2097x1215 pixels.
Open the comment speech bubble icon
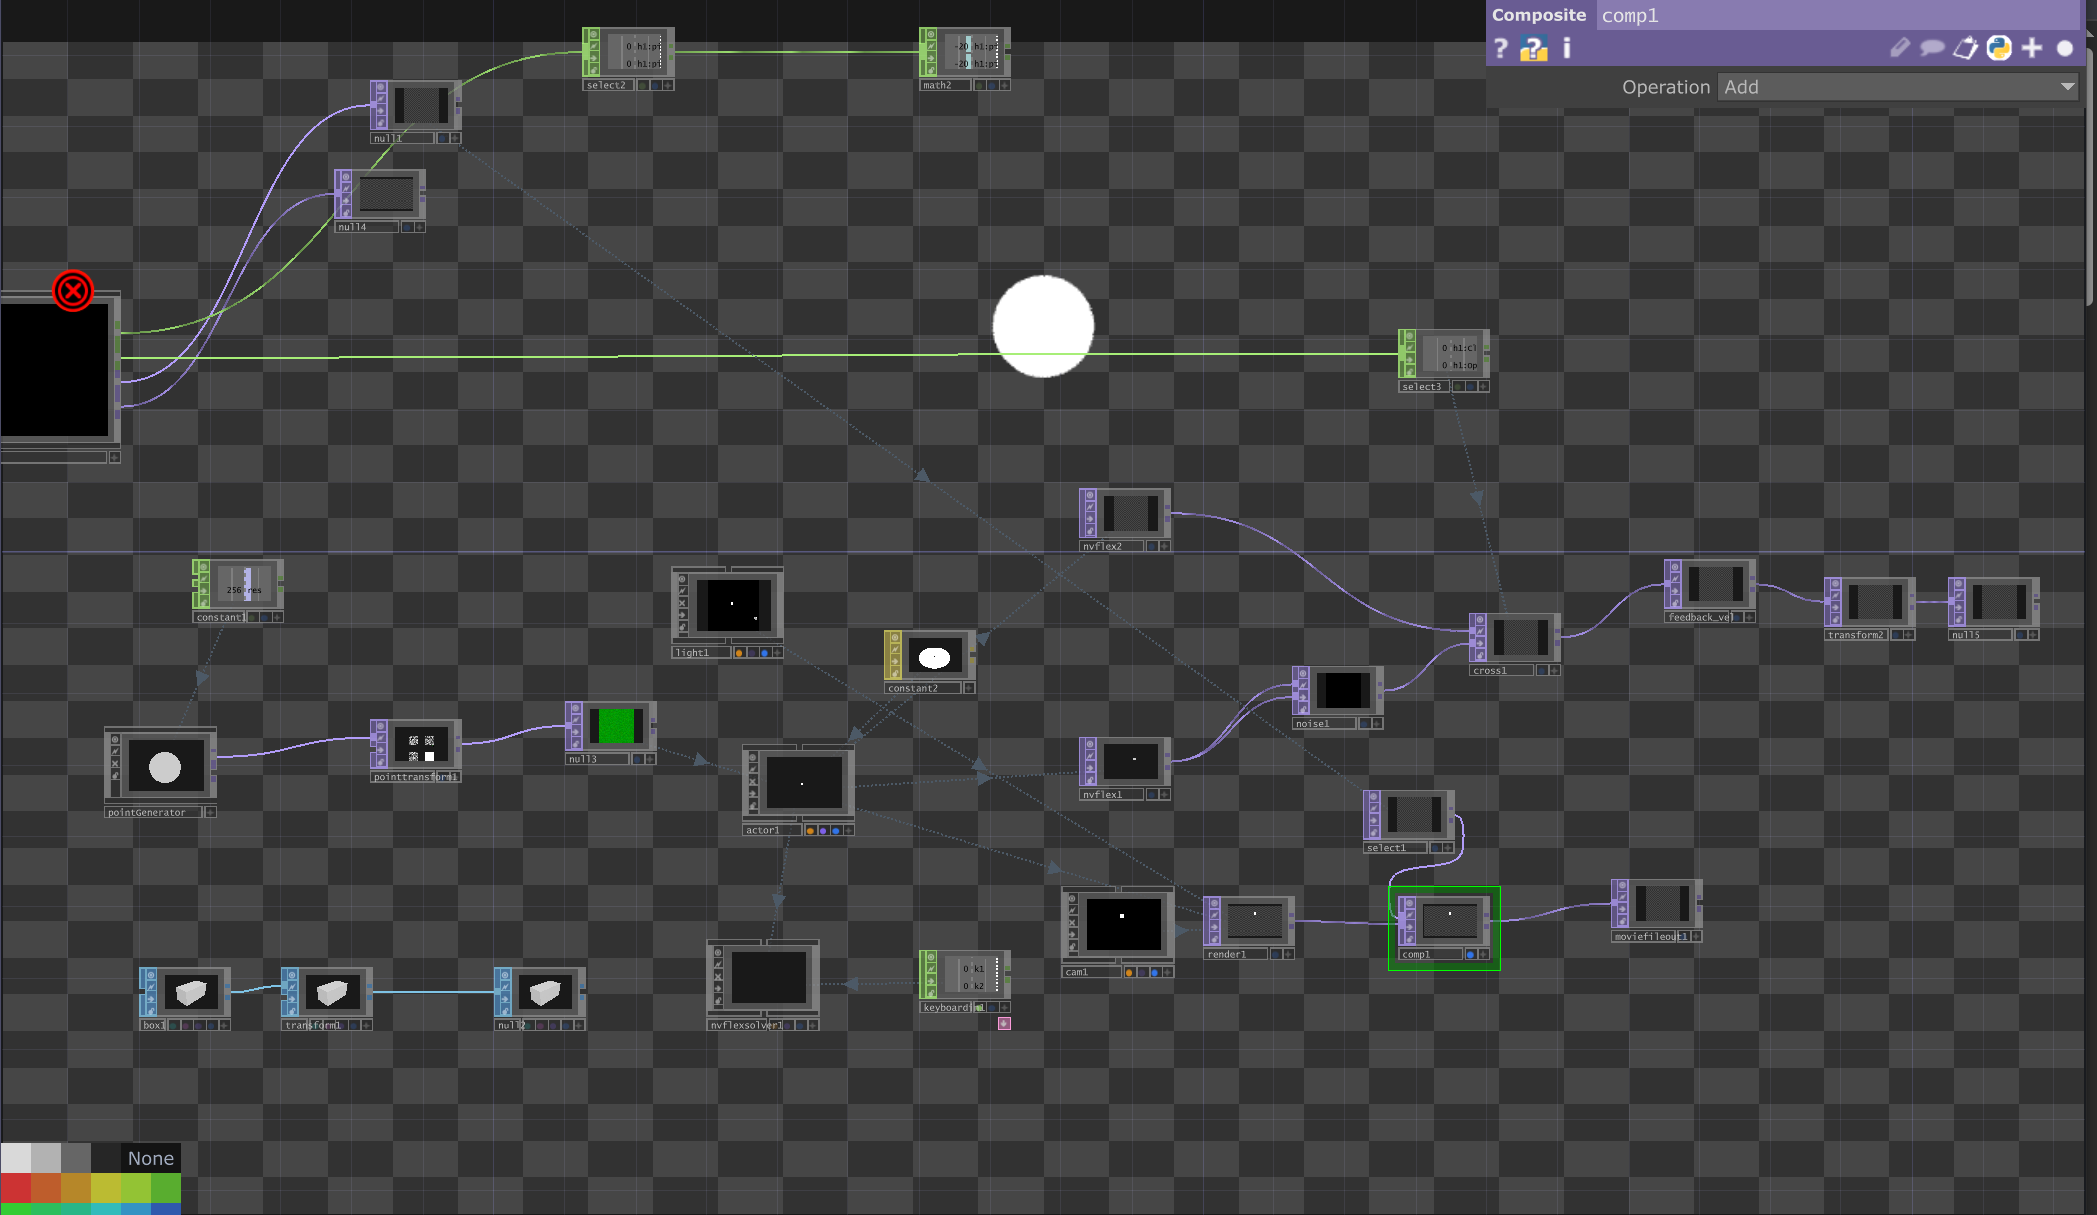coord(1932,48)
